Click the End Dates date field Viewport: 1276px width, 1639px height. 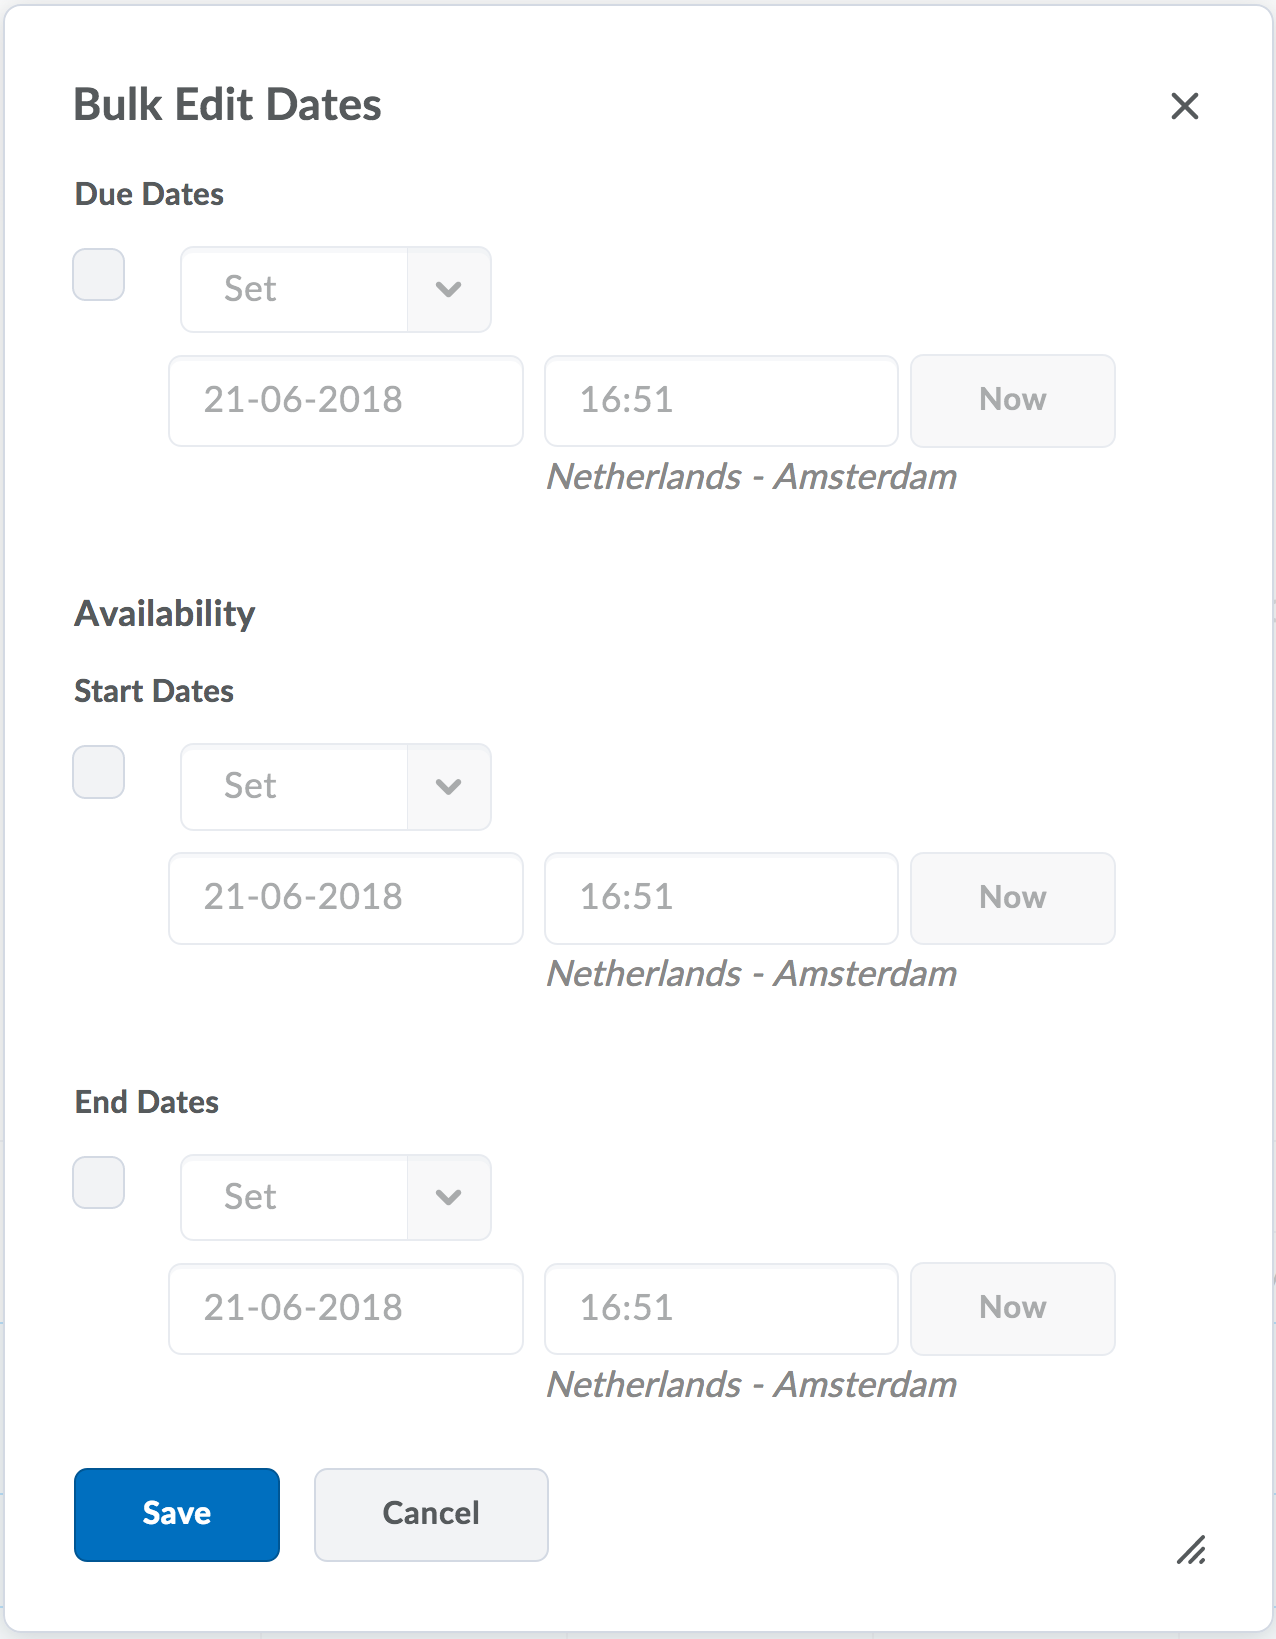click(x=346, y=1309)
